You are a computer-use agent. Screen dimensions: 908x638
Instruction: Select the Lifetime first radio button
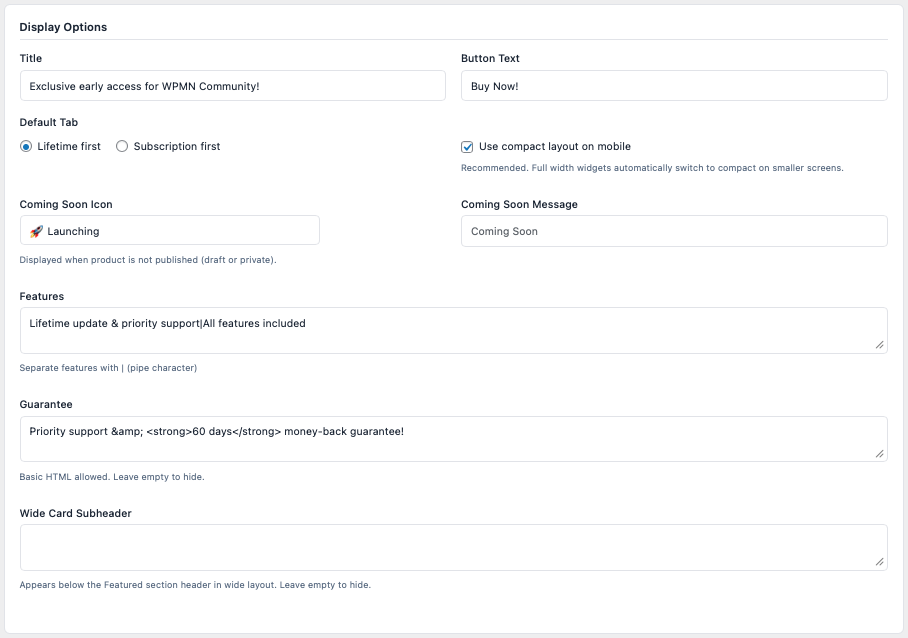(26, 146)
